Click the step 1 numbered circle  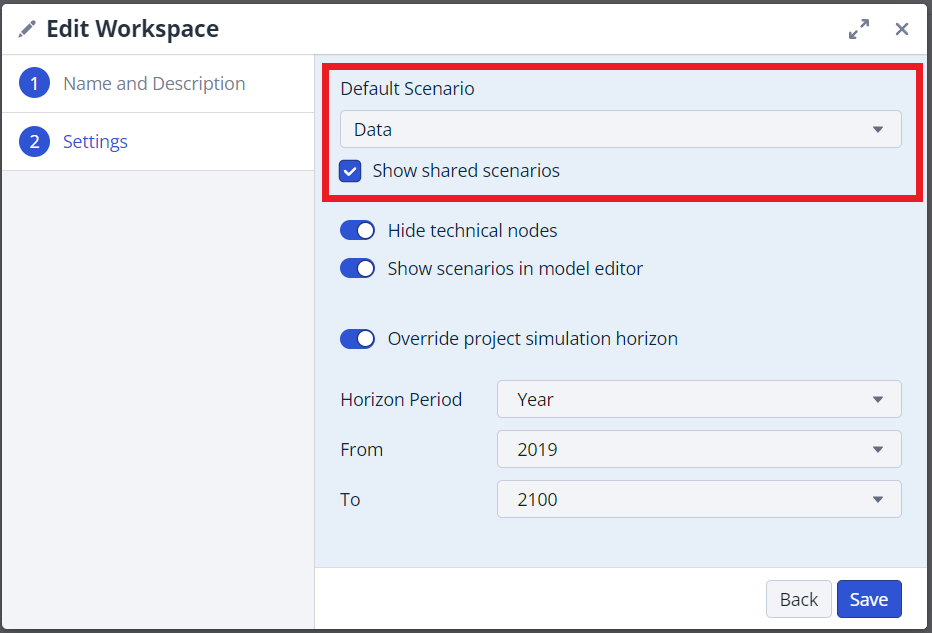[x=34, y=84]
